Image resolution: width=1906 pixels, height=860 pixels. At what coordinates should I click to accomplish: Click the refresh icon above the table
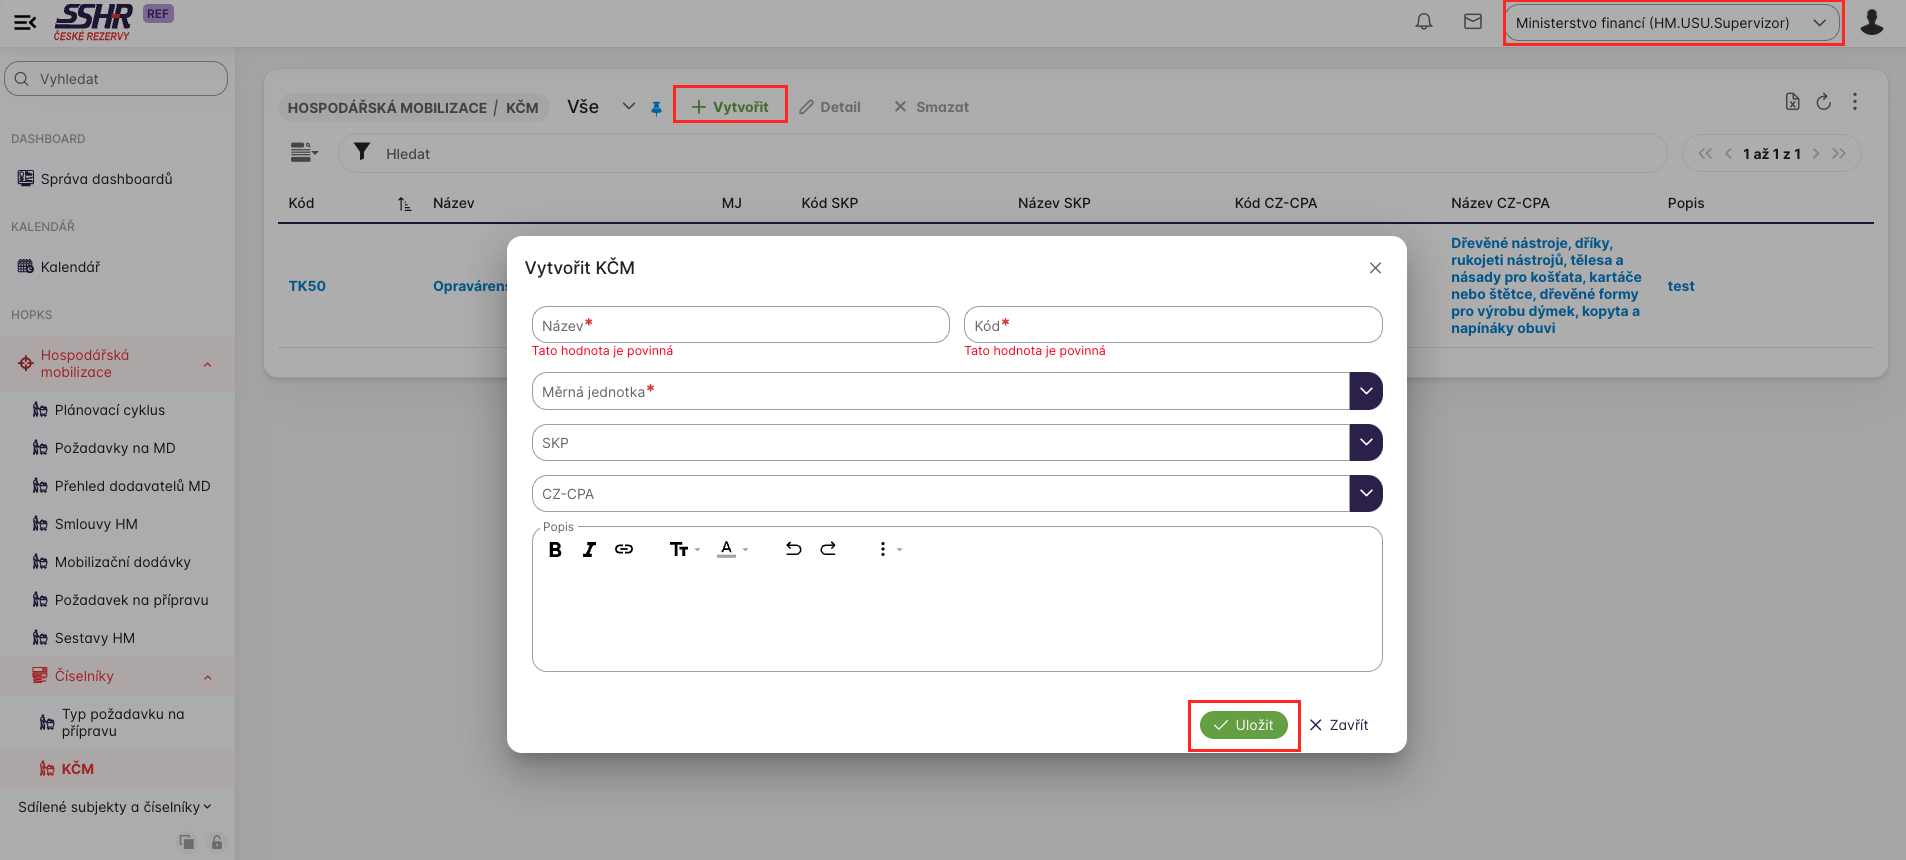(1823, 102)
